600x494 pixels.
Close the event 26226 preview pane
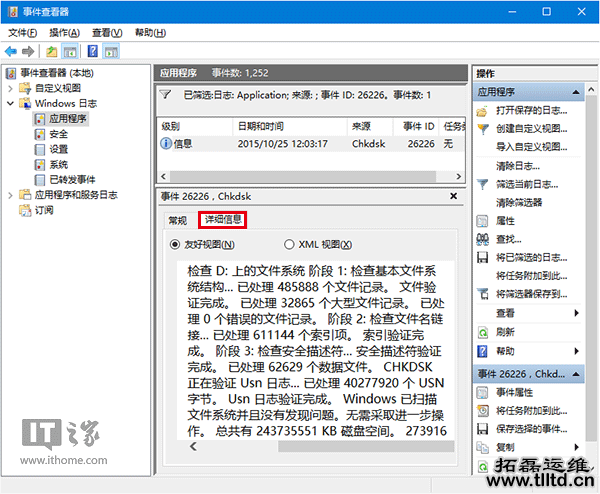453,196
